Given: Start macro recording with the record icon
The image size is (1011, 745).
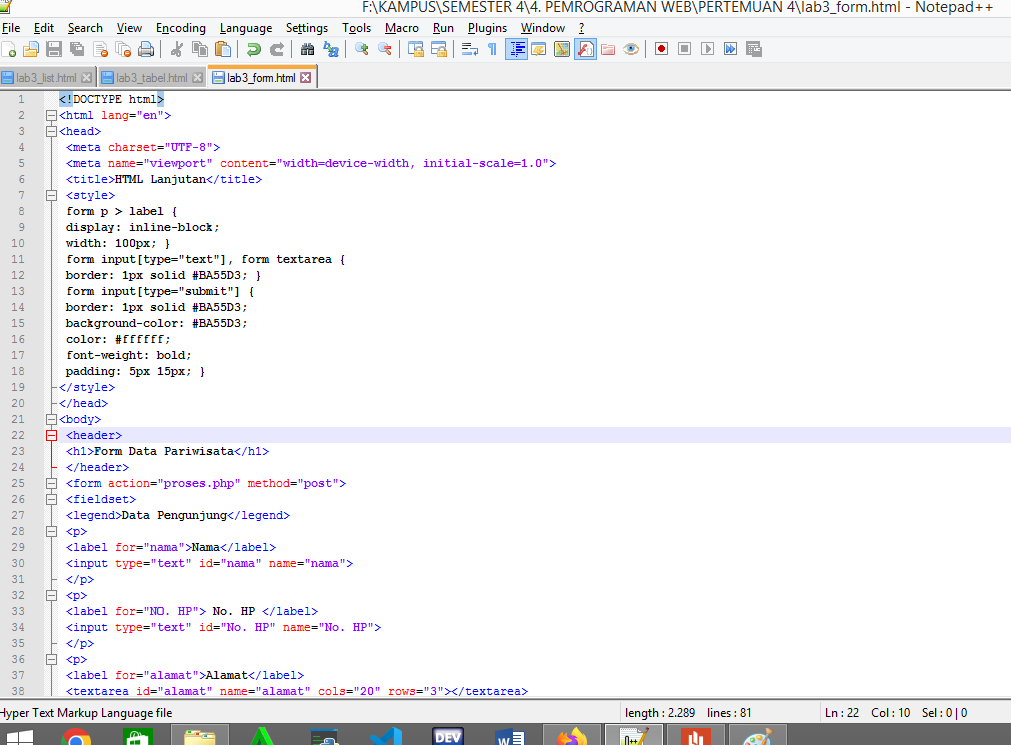Looking at the screenshot, I should coord(661,48).
